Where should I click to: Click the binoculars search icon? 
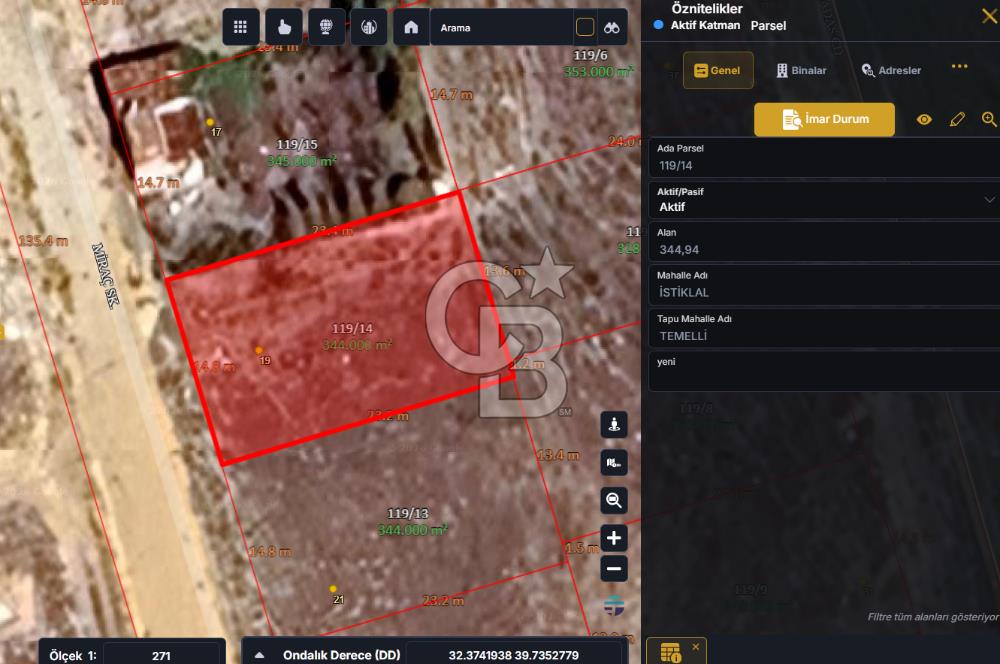pyautogui.click(x=612, y=27)
